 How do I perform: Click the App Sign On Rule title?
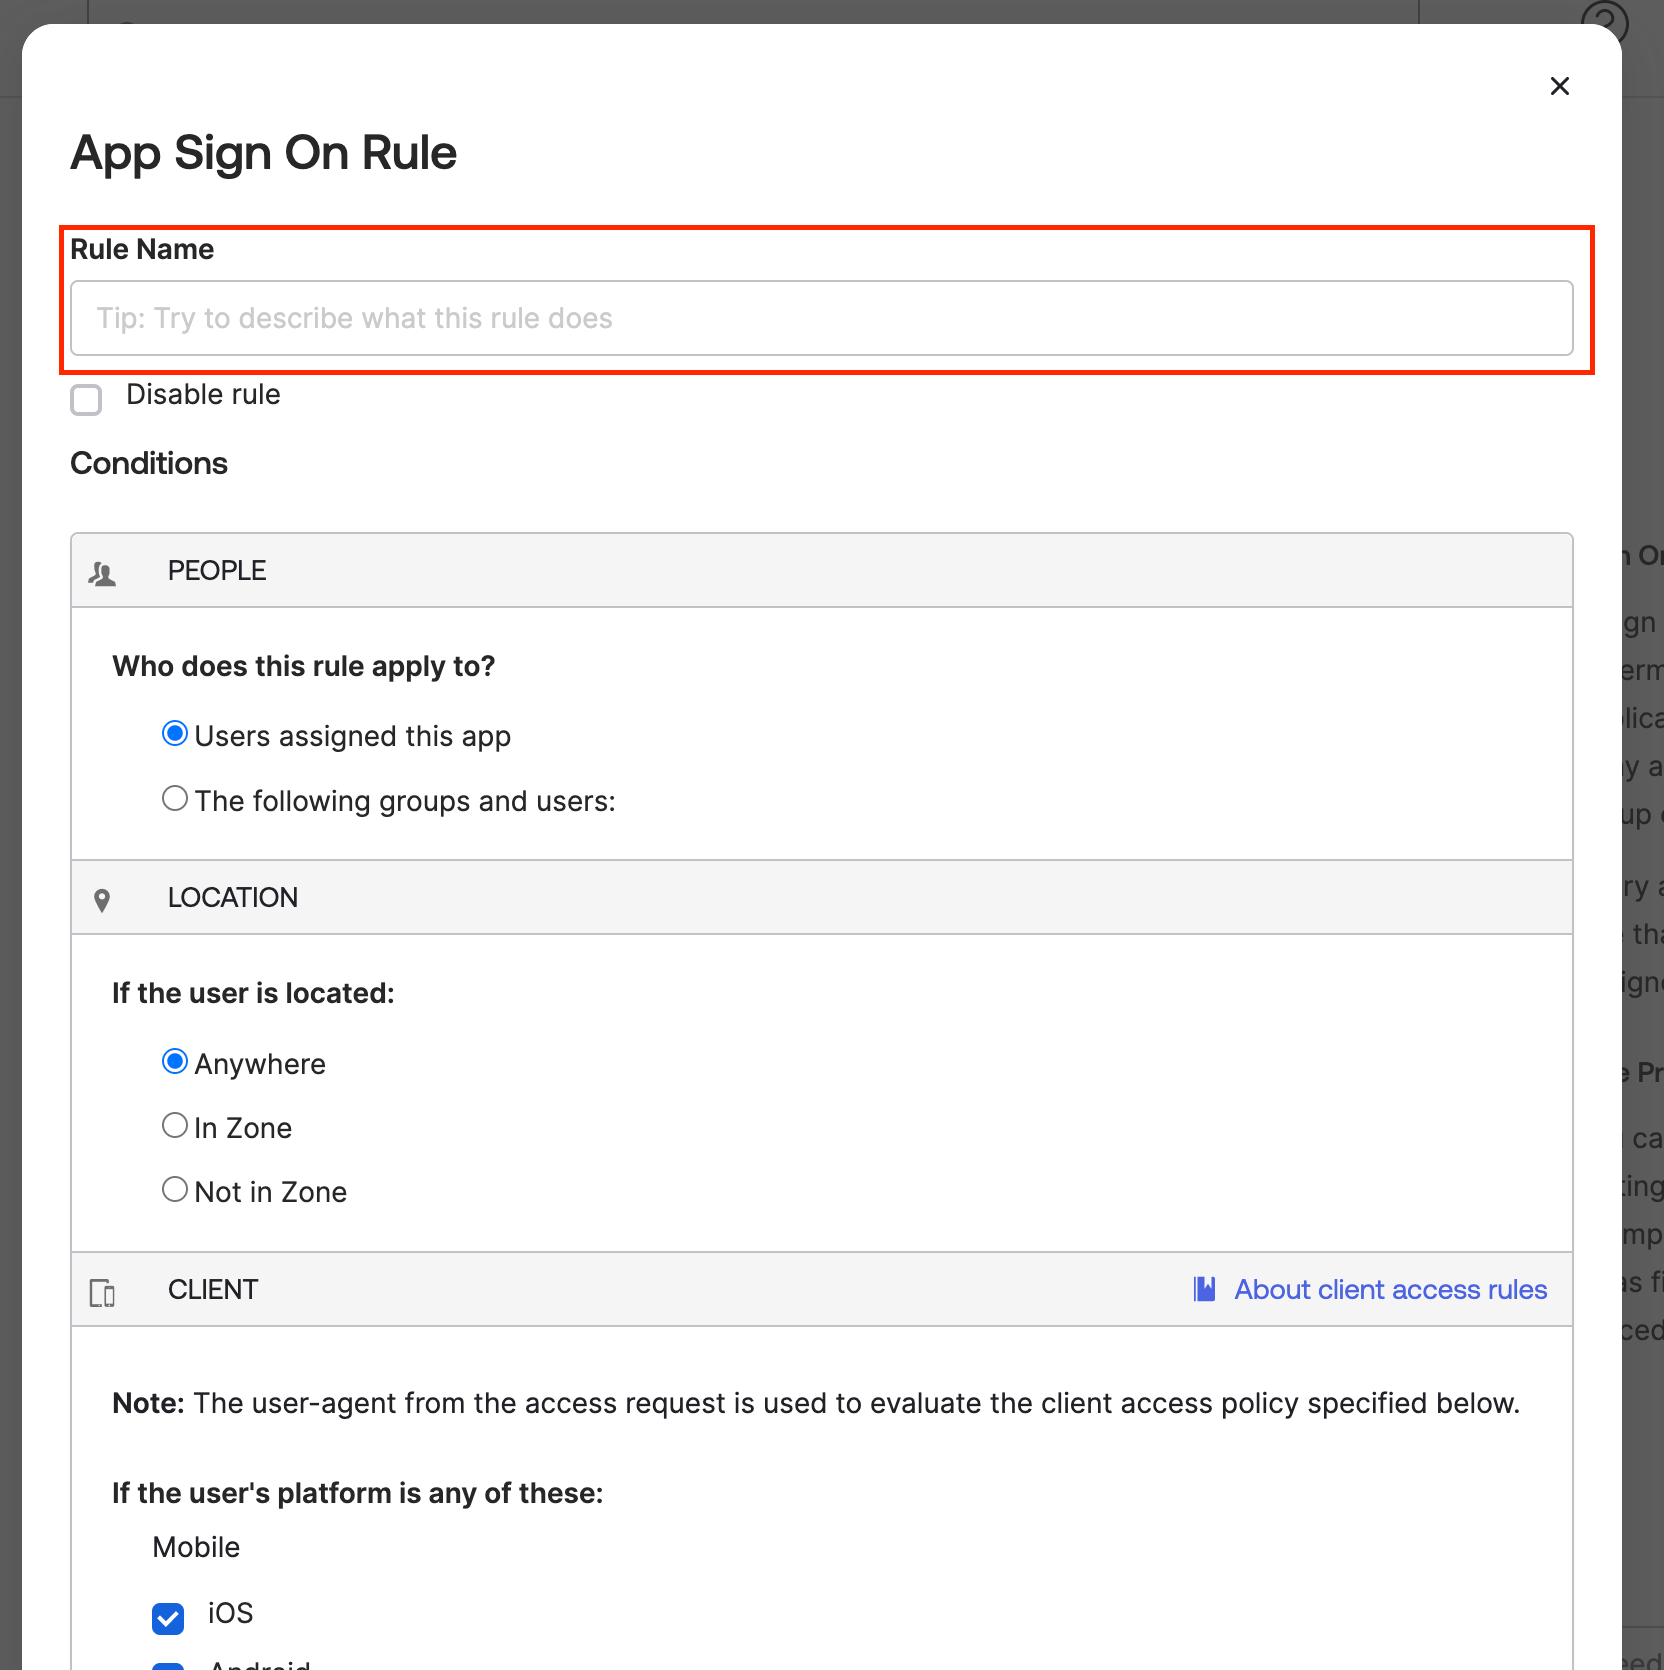263,153
